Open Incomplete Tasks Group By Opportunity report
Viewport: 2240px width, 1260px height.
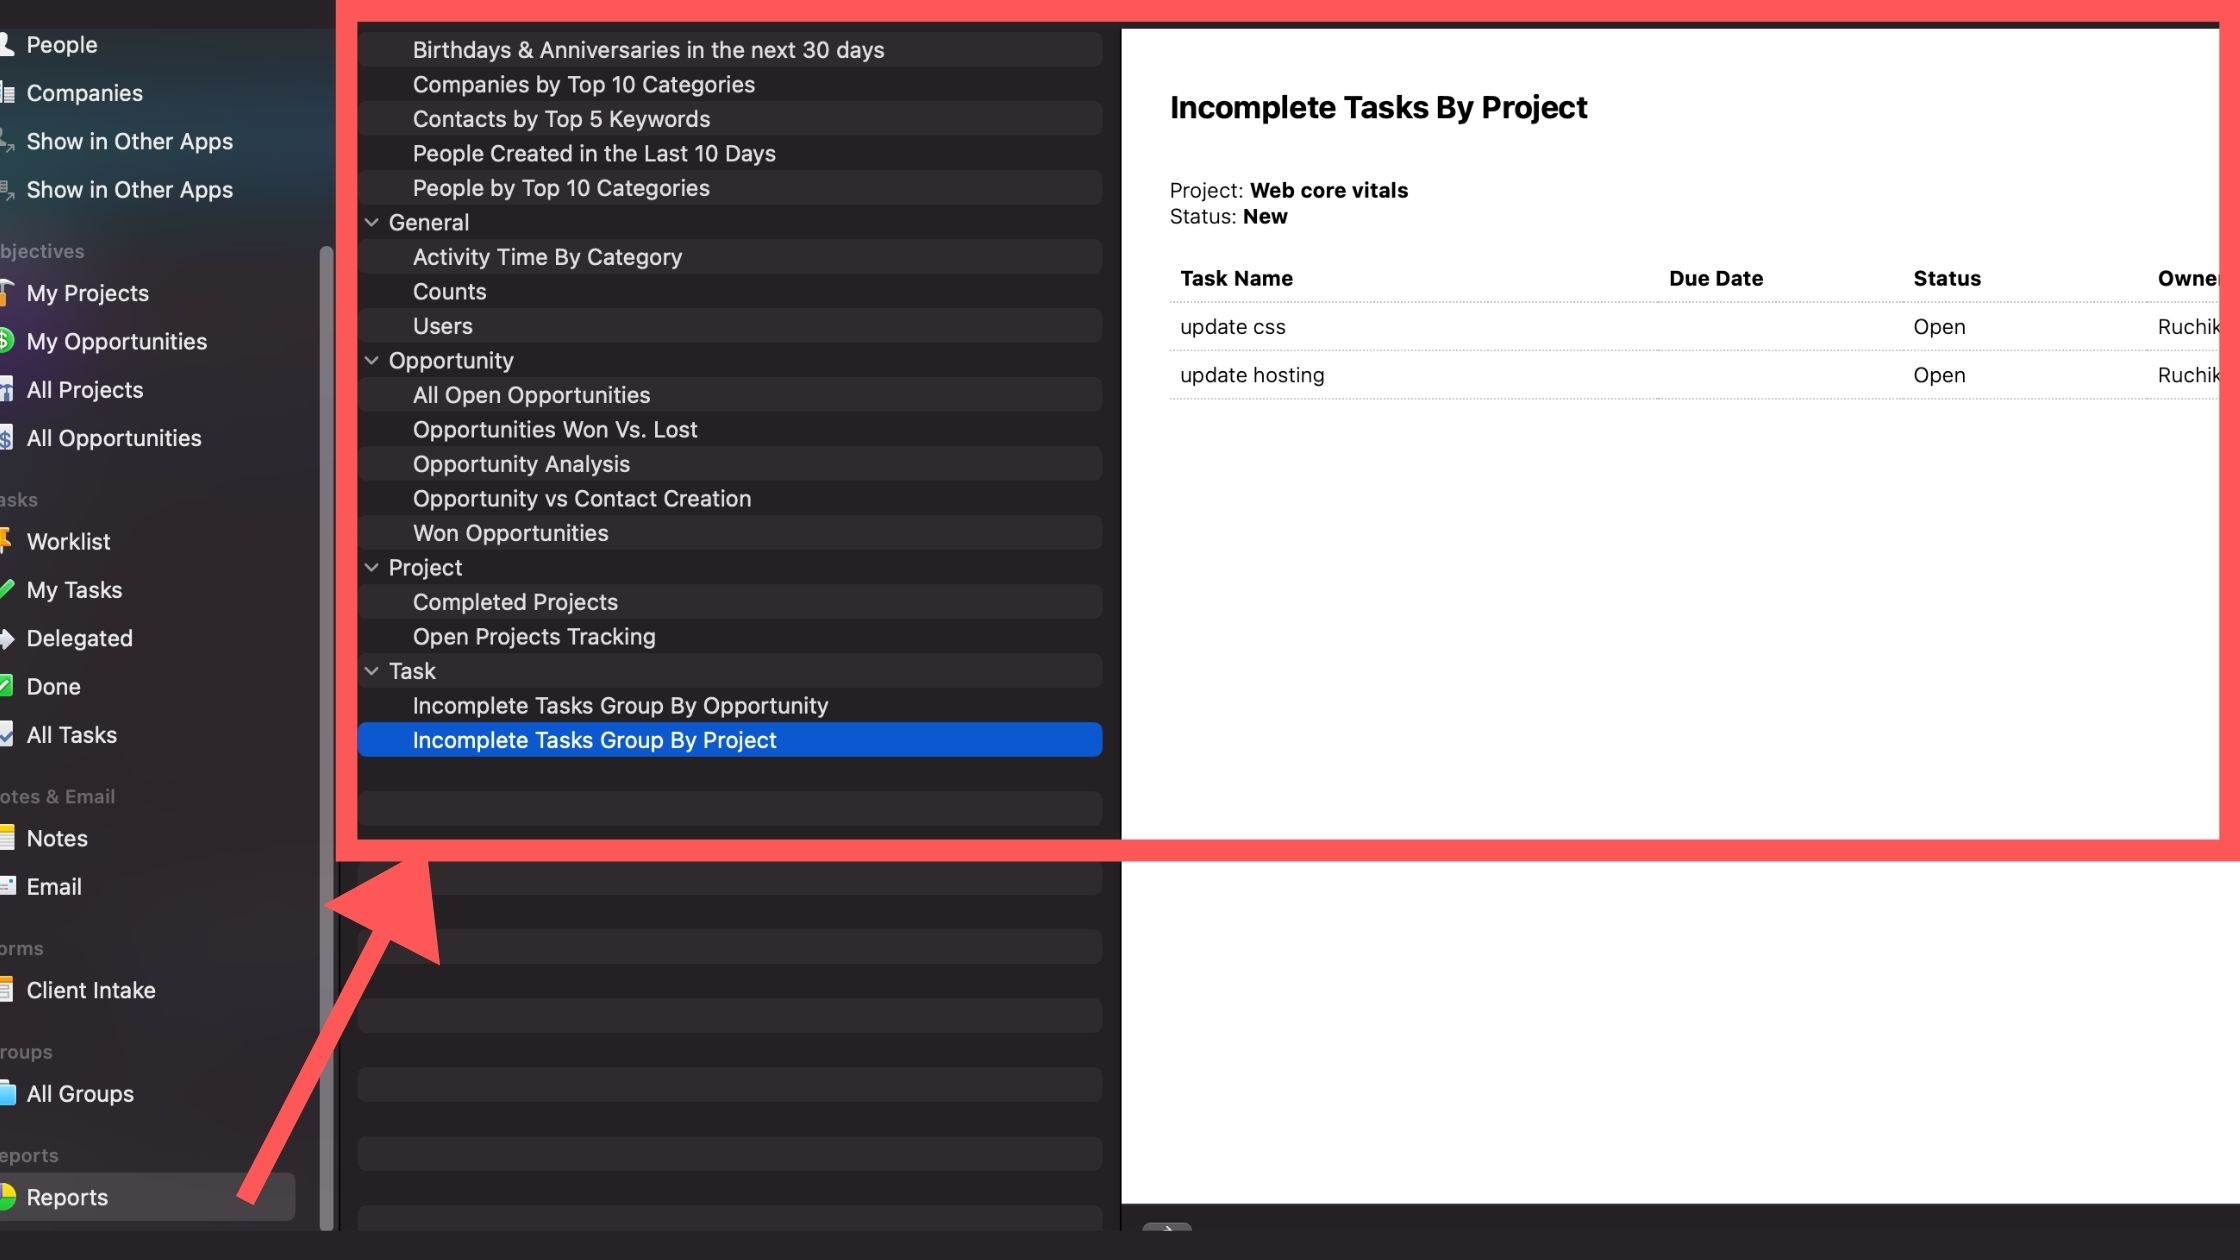pos(730,706)
